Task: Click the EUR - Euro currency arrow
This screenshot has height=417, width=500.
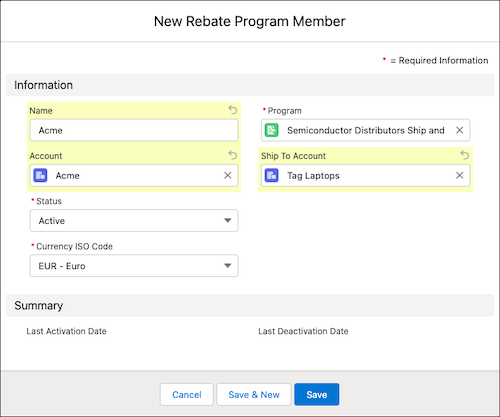Action: pyautogui.click(x=228, y=266)
